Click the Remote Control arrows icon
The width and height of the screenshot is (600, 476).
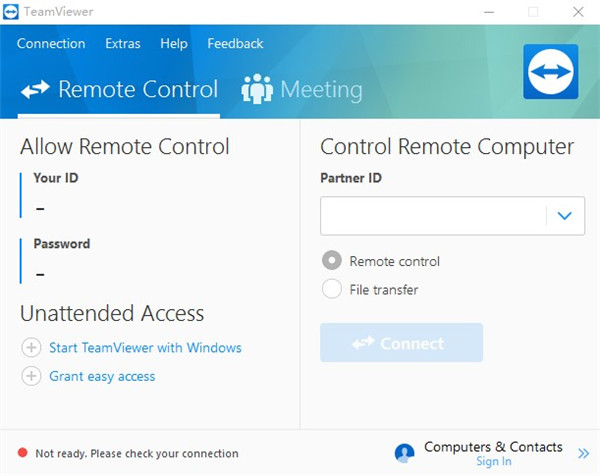[x=35, y=90]
